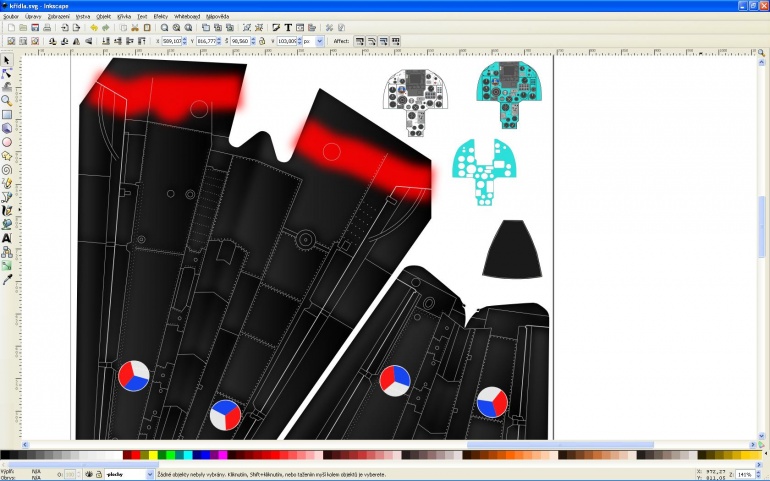Image resolution: width=770 pixels, height=481 pixels.
Task: Undo the last action
Action: coord(94,28)
